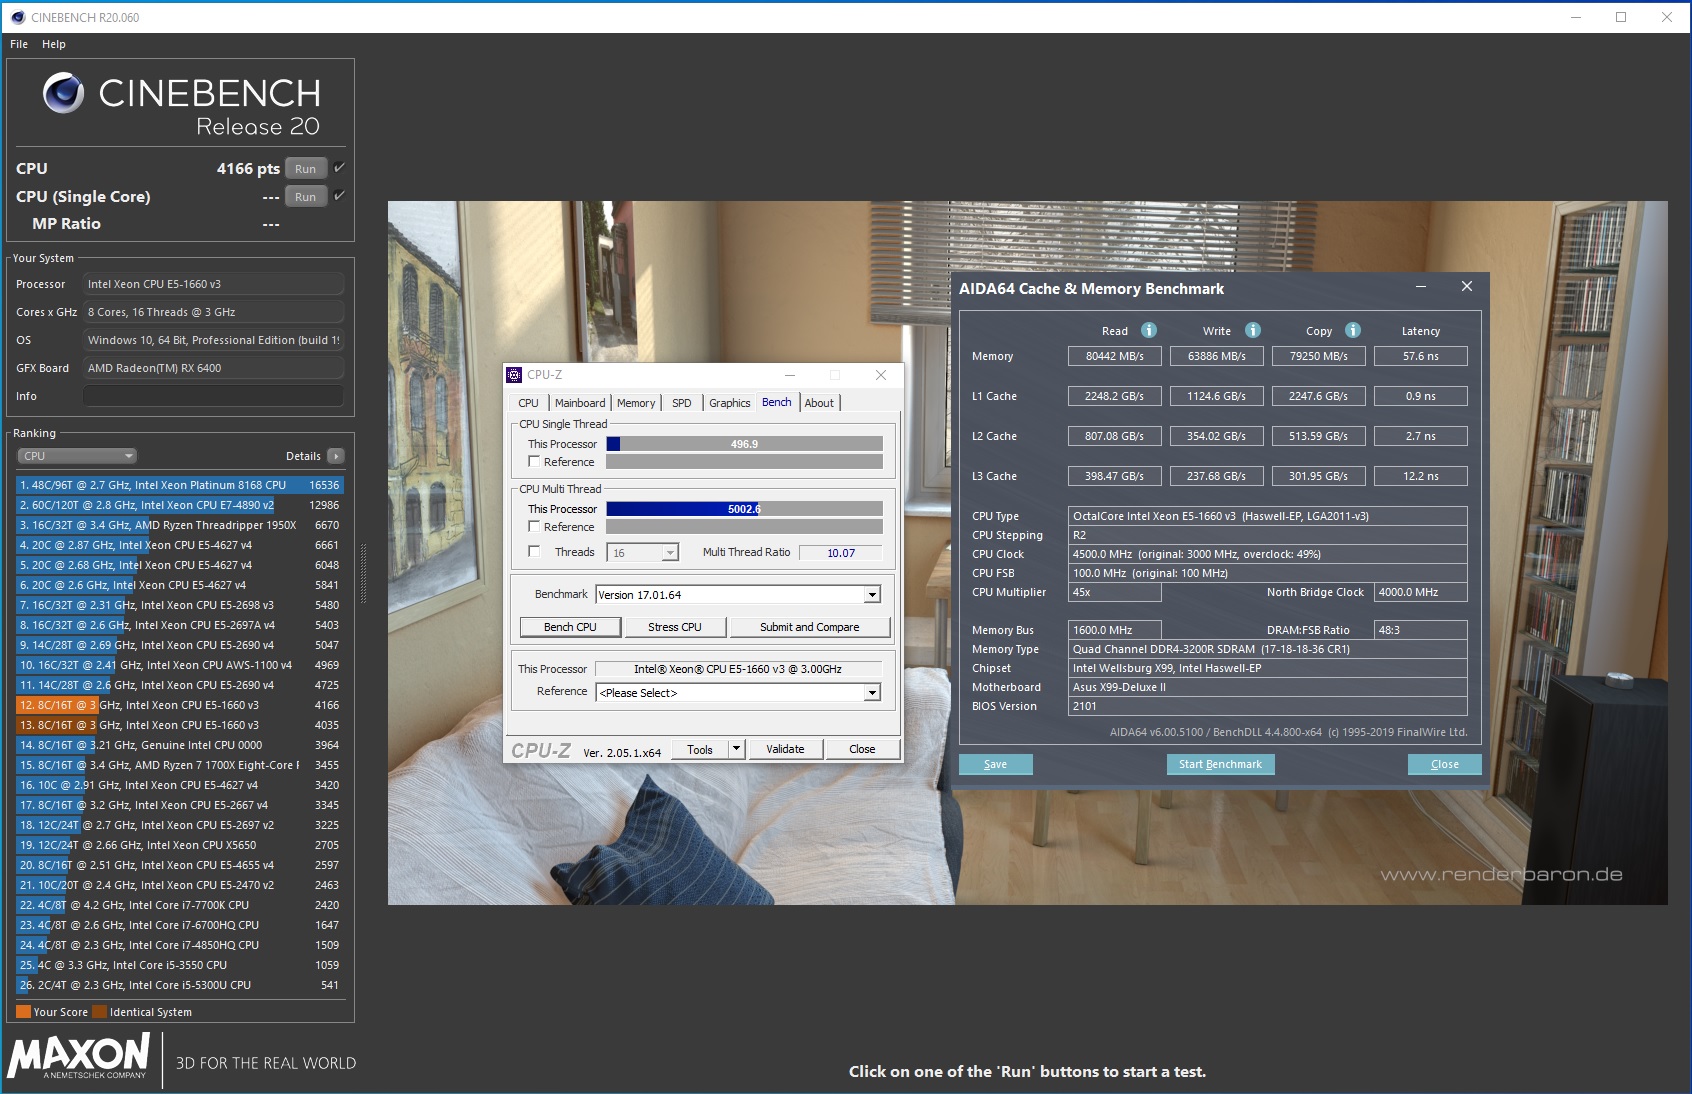Viewport: 1692px width, 1094px height.
Task: Start the Stress CPU test
Action: tap(675, 627)
